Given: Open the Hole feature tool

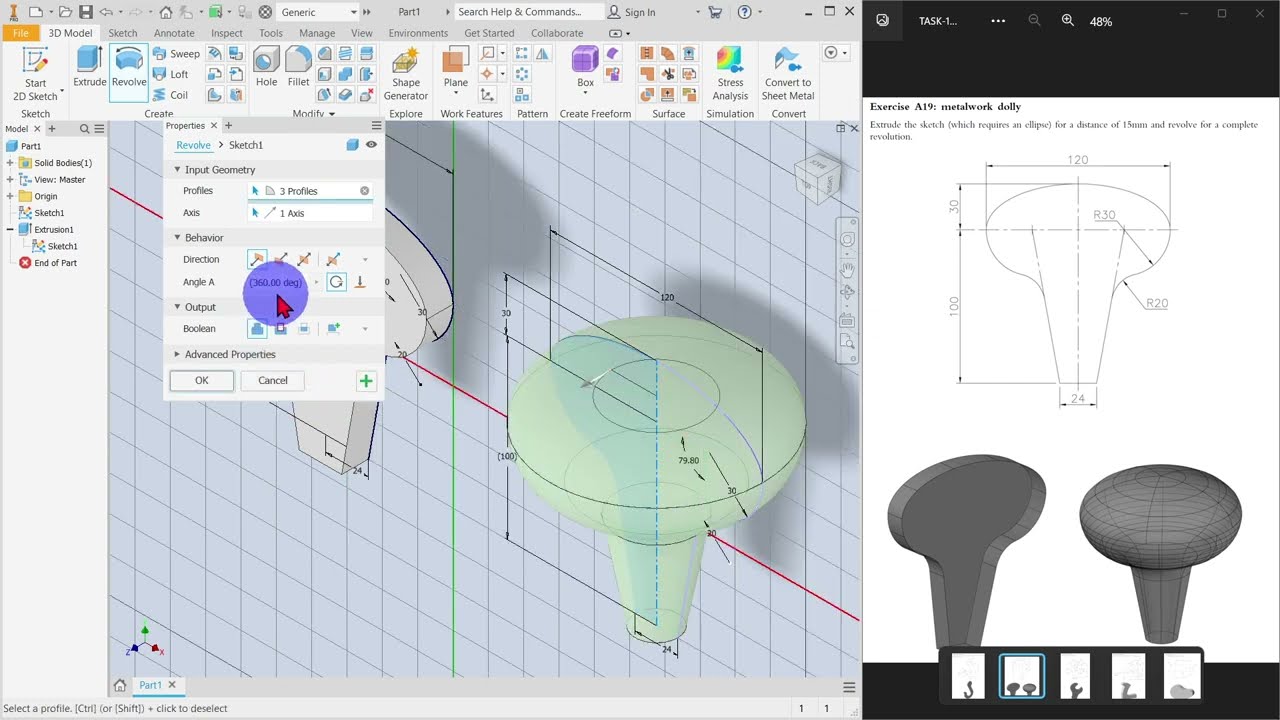Looking at the screenshot, I should [x=266, y=67].
